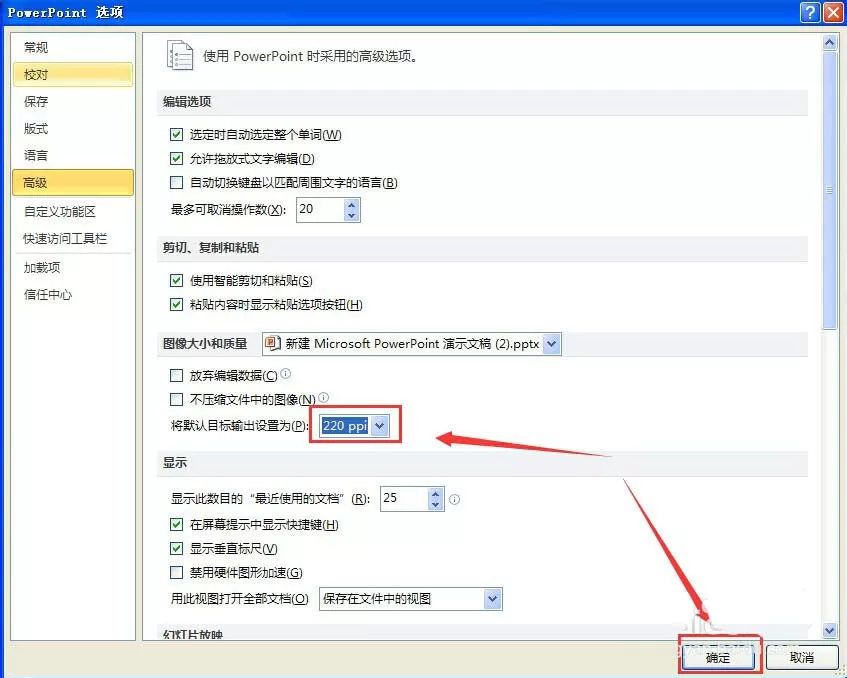847x678 pixels.
Task: Click the 取消 button
Action: tap(802, 657)
